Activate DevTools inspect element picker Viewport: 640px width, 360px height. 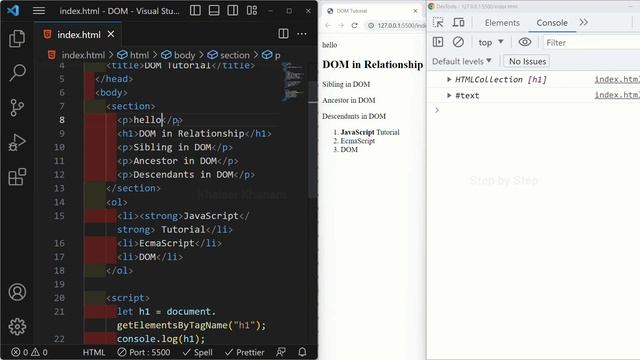tap(438, 22)
